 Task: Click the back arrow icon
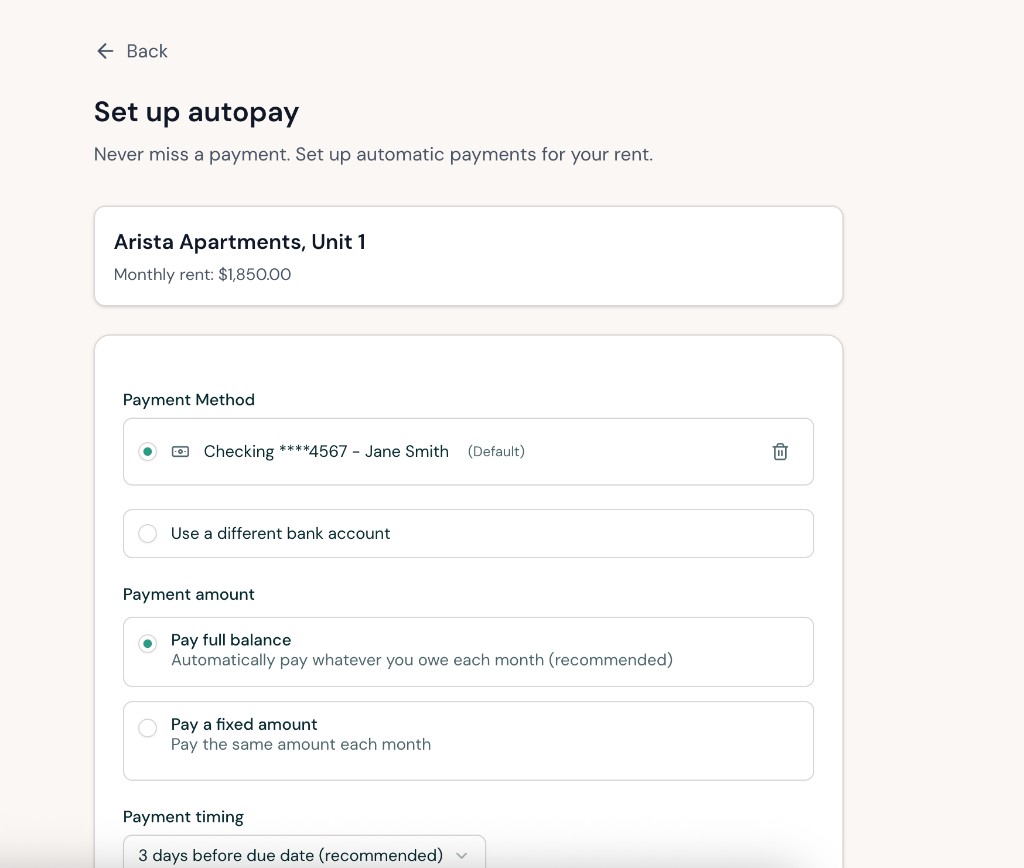click(x=105, y=51)
